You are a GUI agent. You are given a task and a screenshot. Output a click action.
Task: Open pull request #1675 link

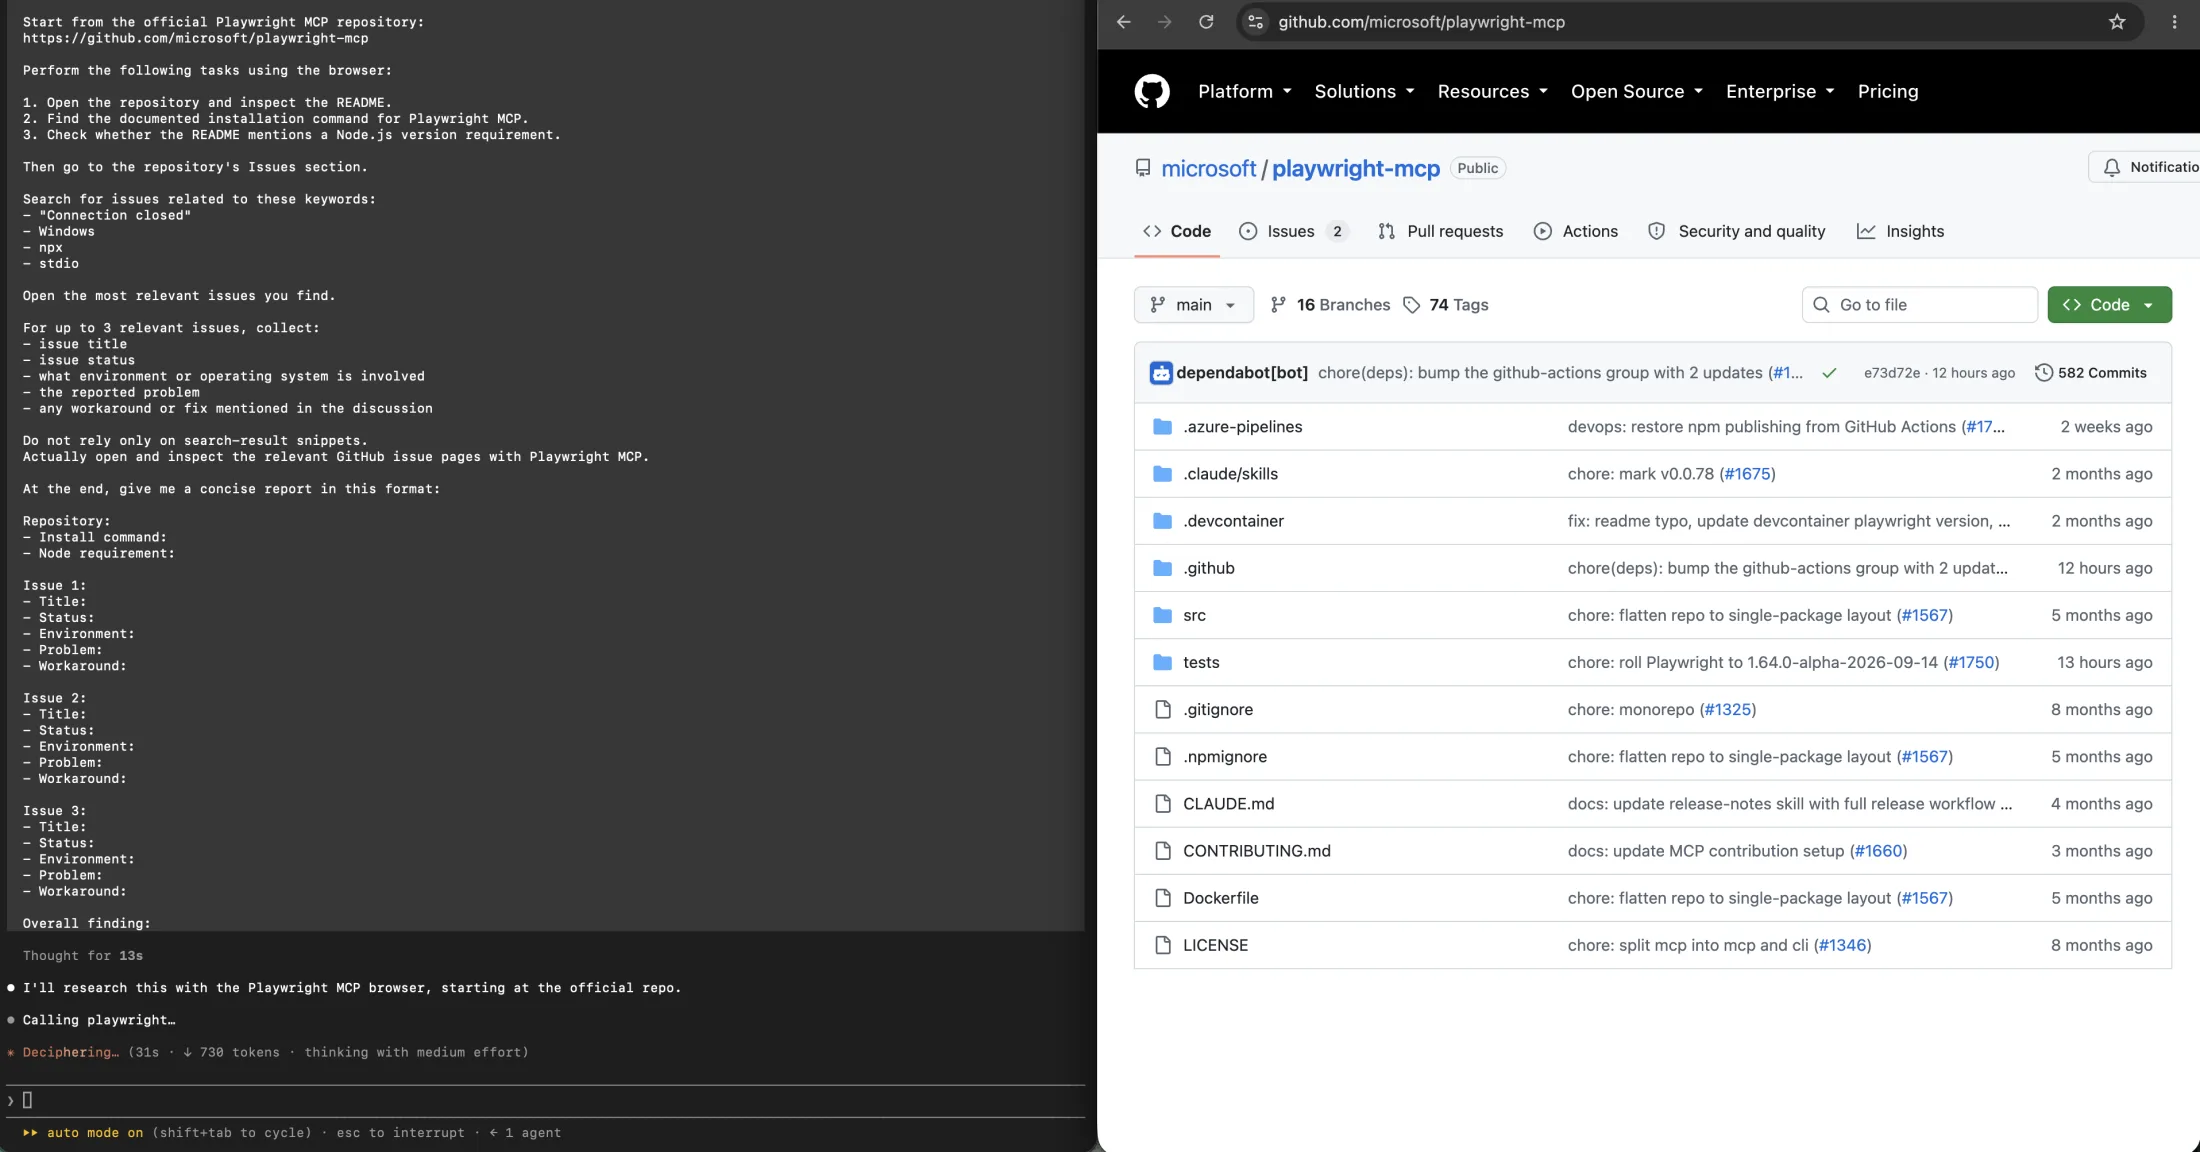coord(1747,474)
